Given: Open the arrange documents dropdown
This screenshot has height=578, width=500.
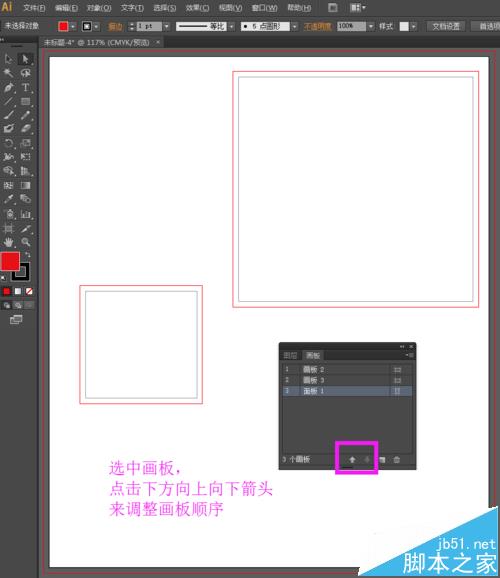Looking at the screenshot, I should pyautogui.click(x=358, y=7).
